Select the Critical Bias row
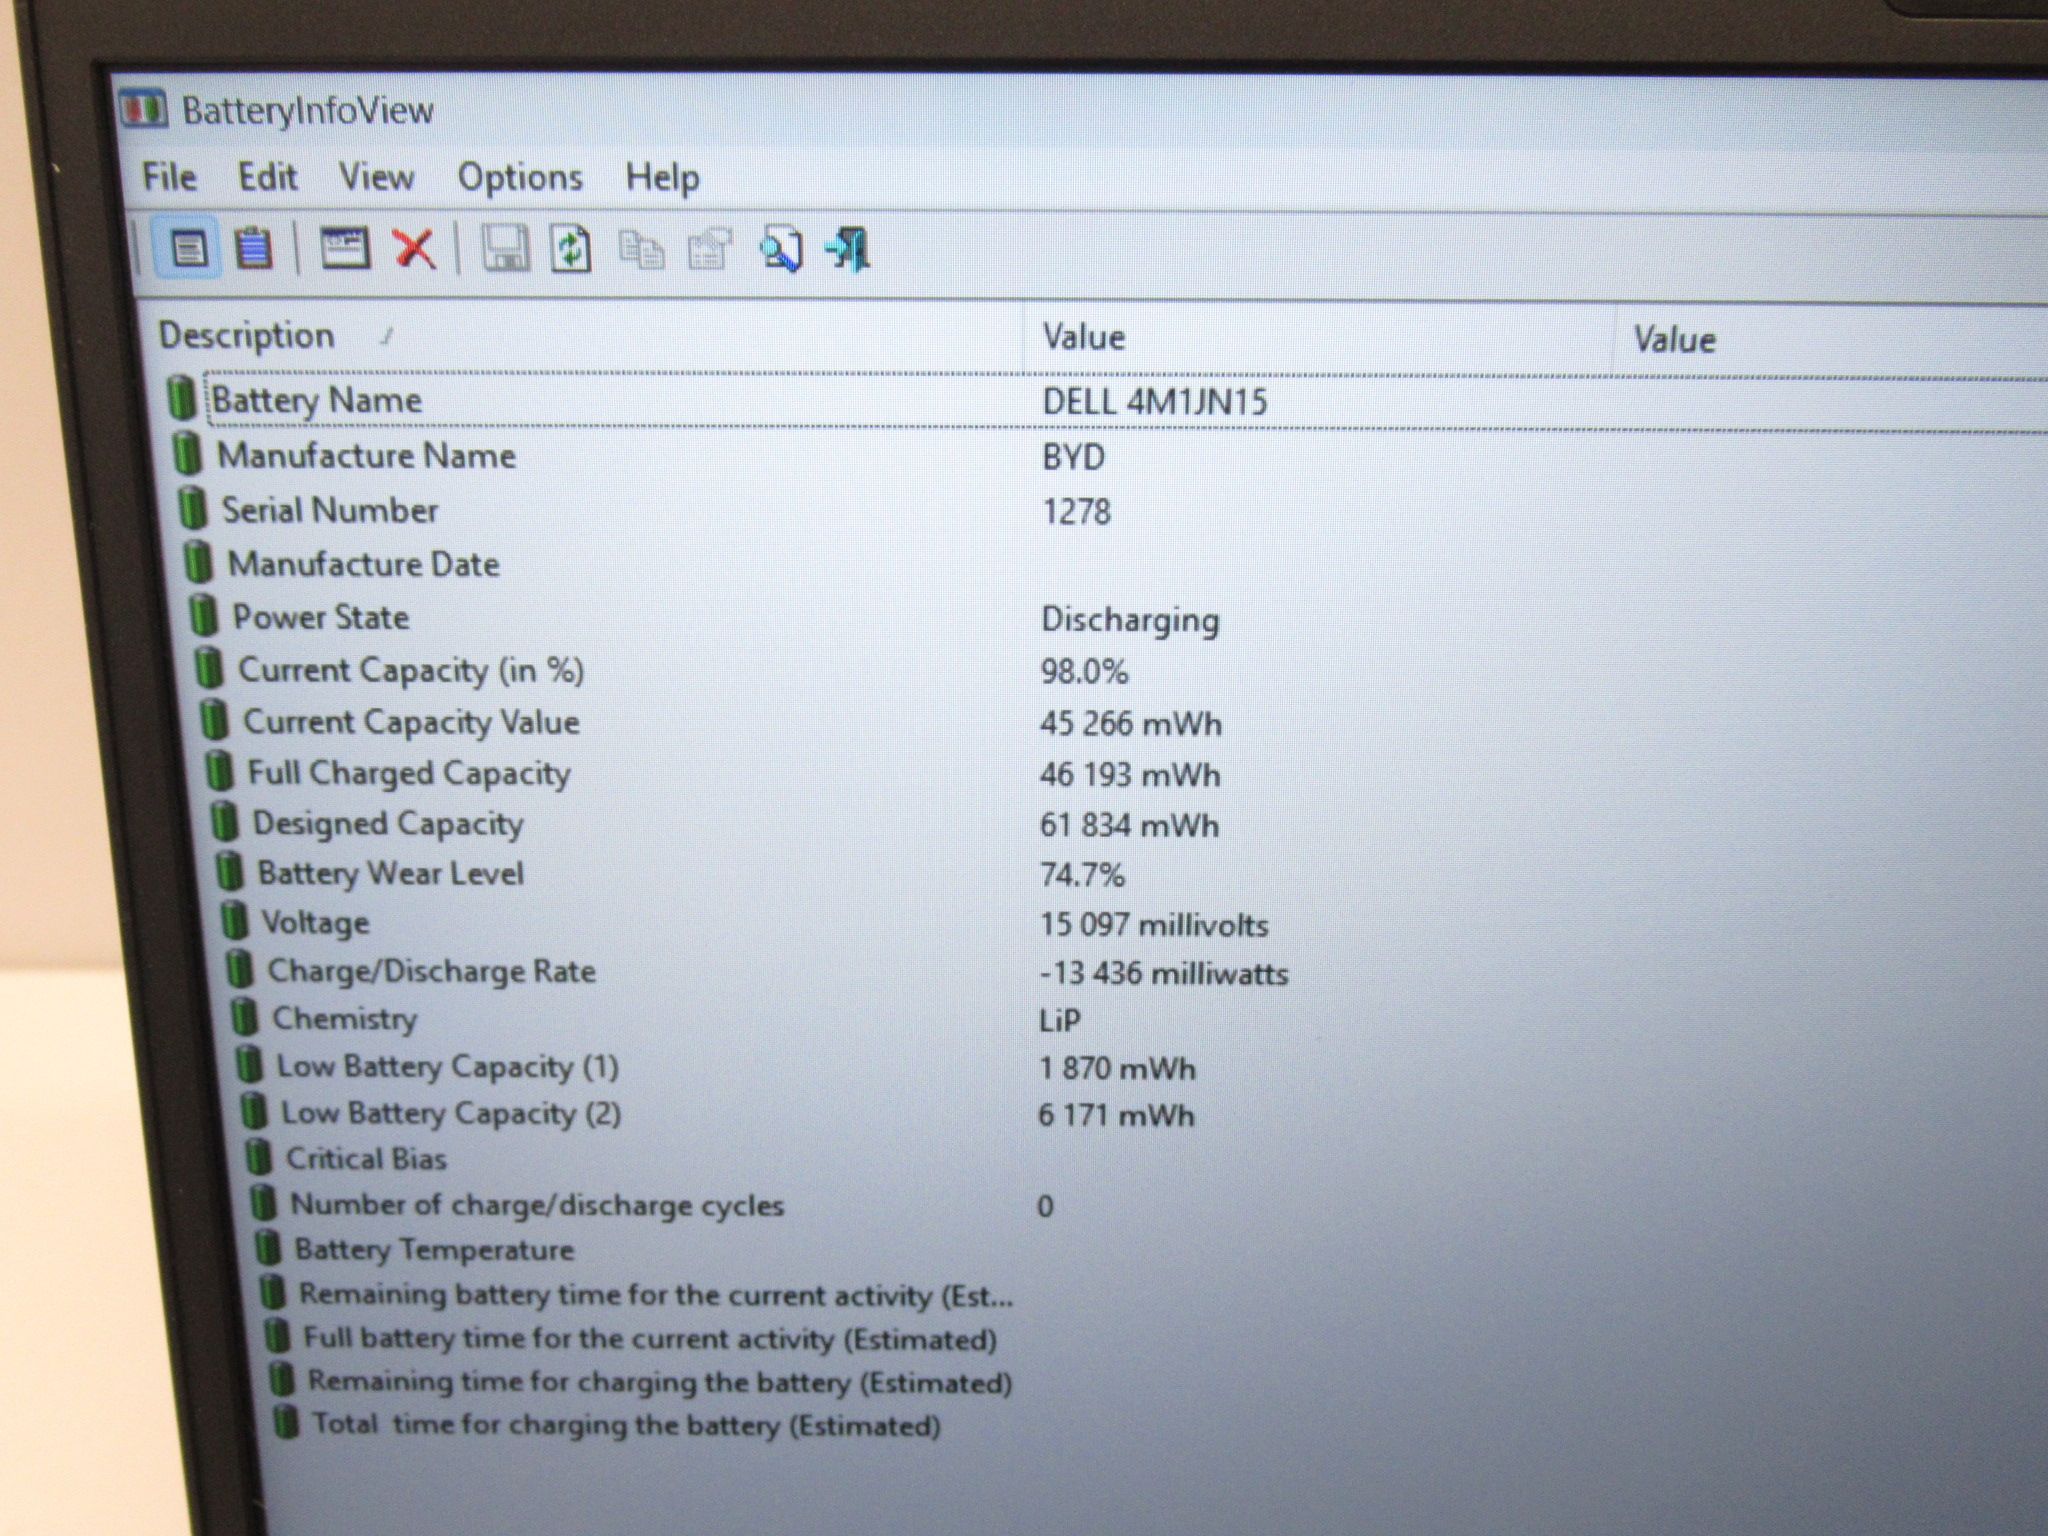2048x1536 pixels. tap(1146, 1158)
